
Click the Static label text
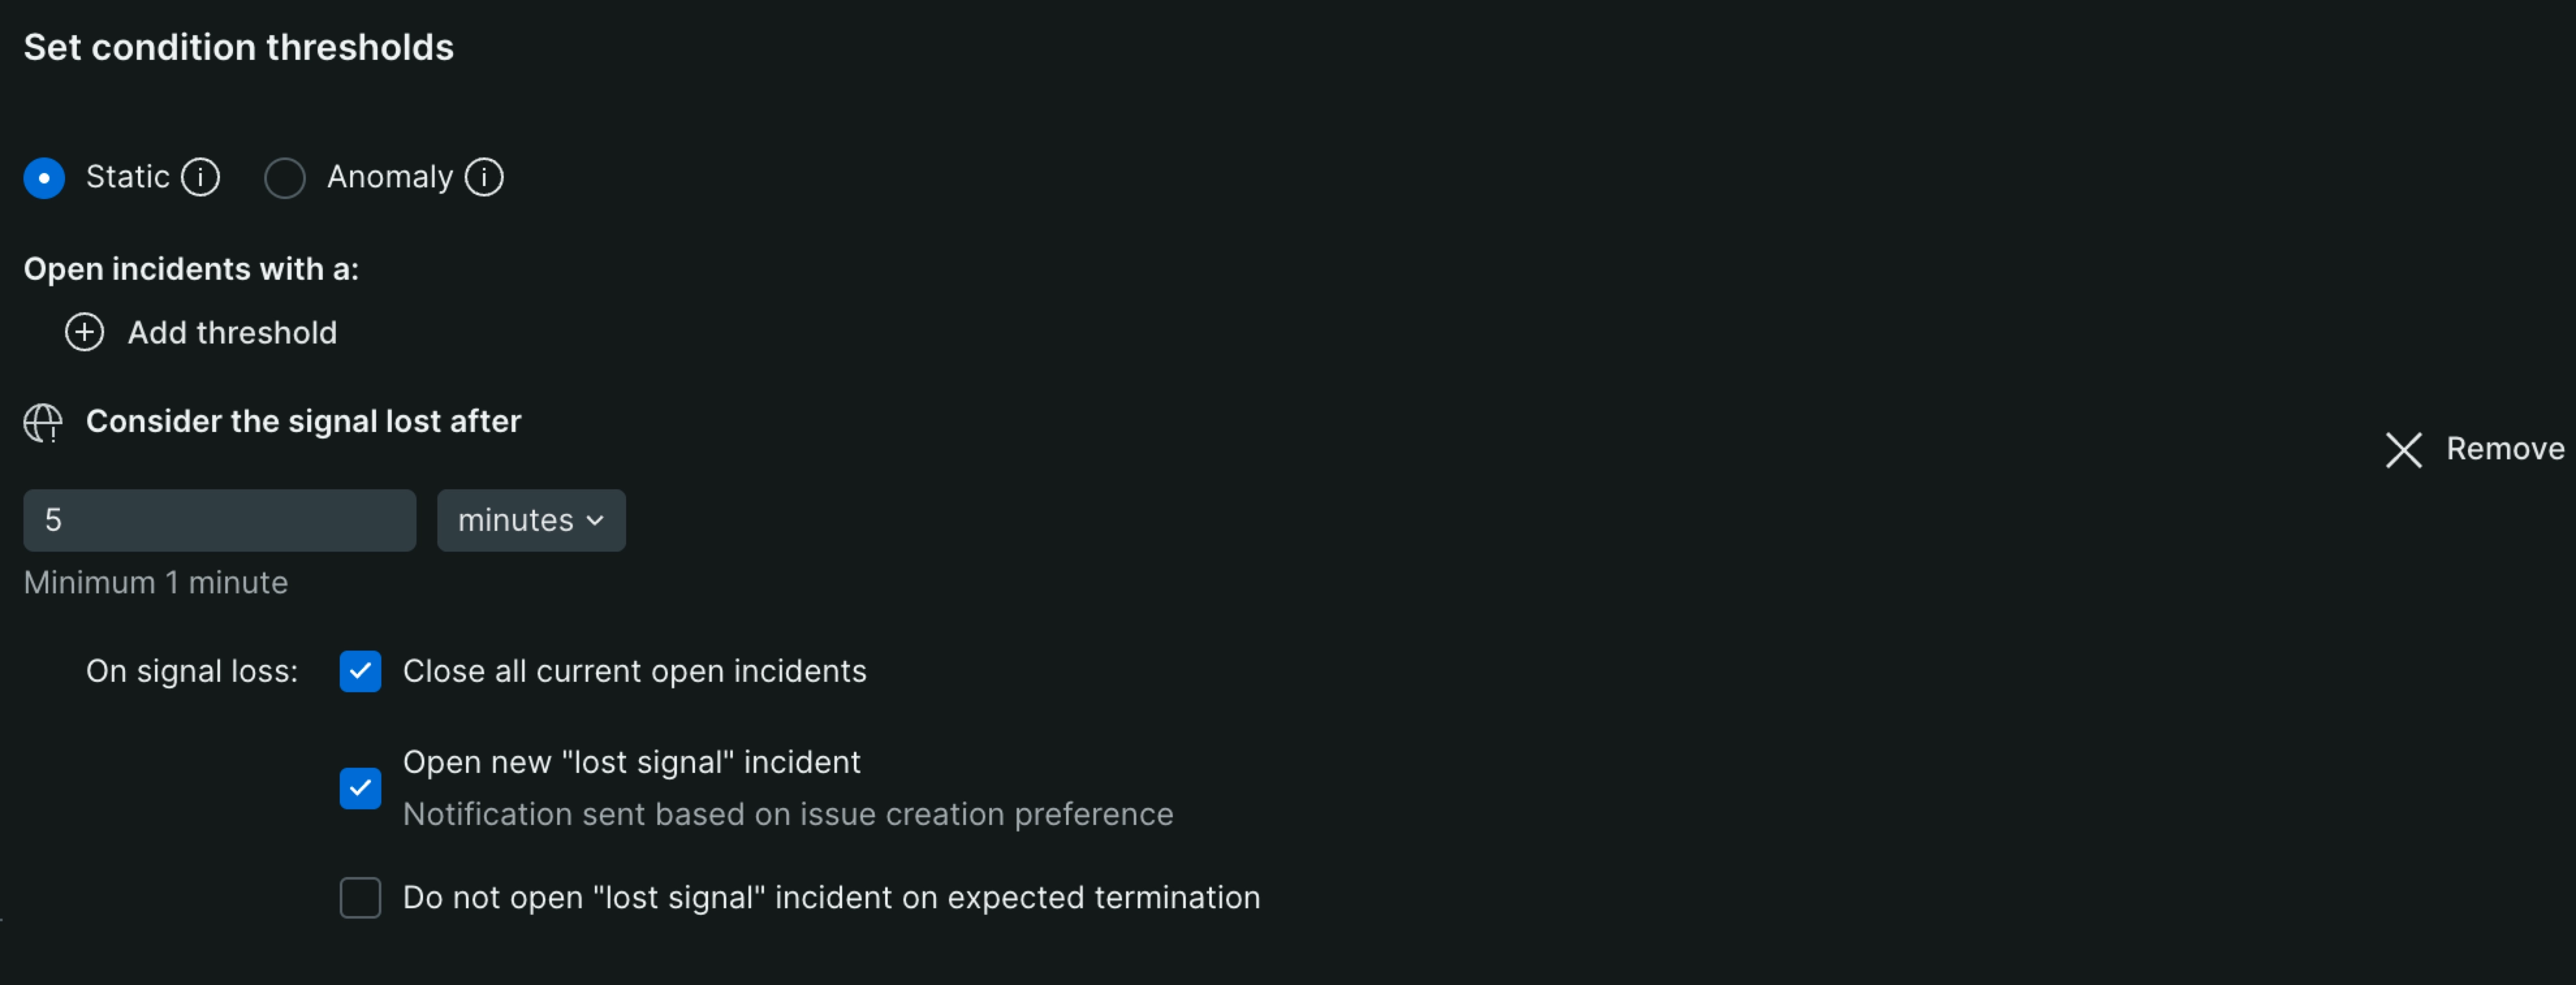(127, 177)
